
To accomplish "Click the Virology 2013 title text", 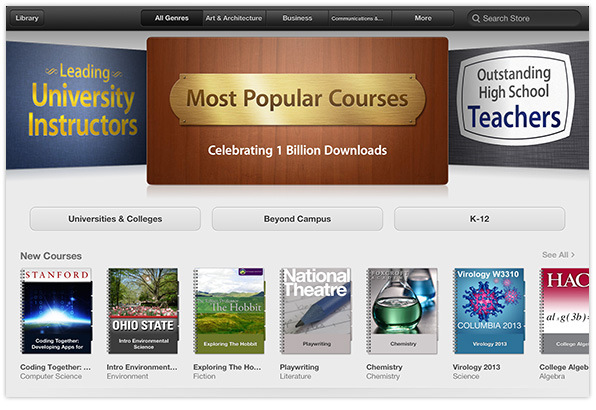I will (x=477, y=367).
